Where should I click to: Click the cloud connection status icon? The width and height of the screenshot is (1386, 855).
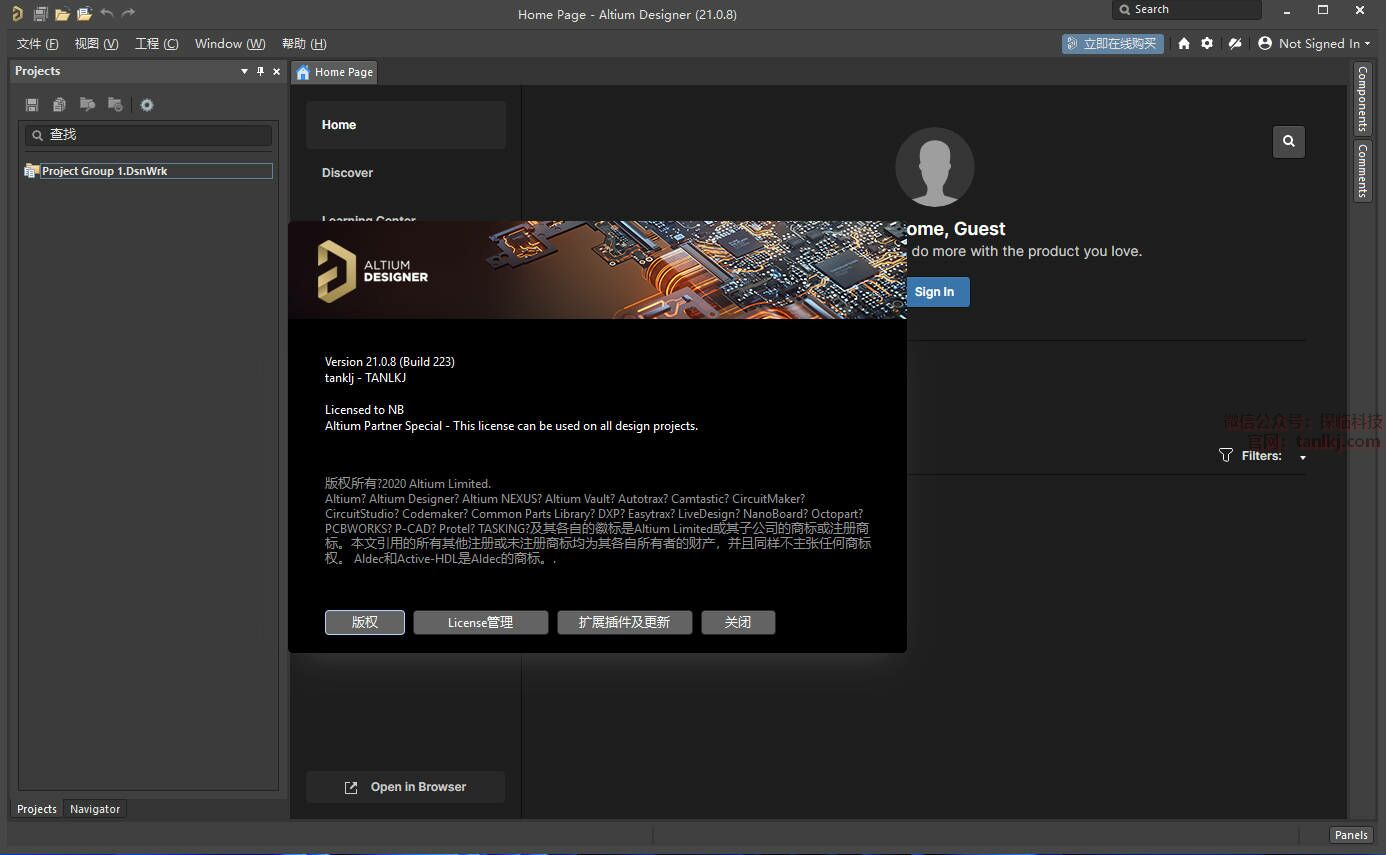(x=1235, y=44)
